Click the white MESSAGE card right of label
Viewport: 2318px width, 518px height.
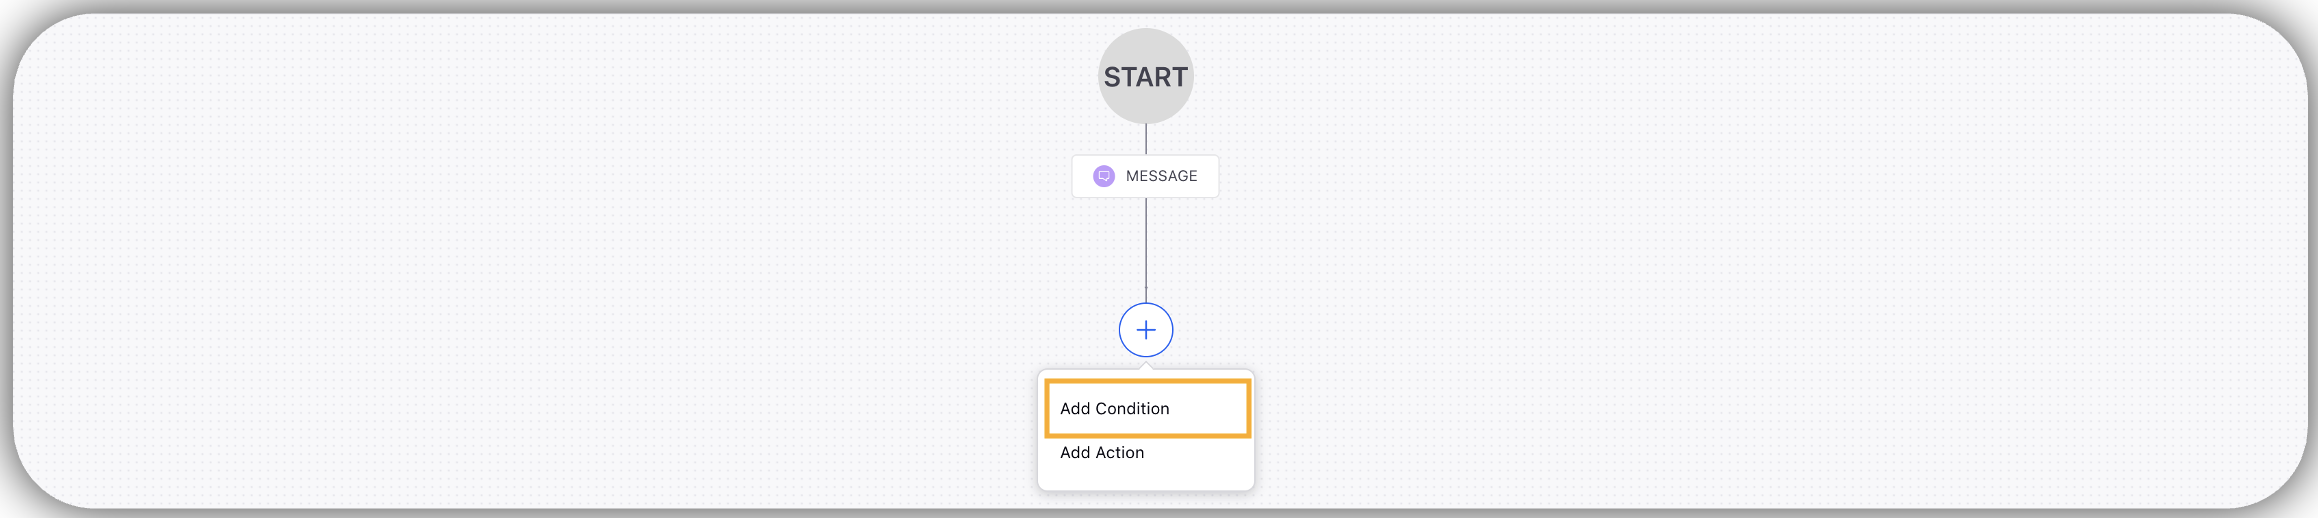click(x=1208, y=176)
